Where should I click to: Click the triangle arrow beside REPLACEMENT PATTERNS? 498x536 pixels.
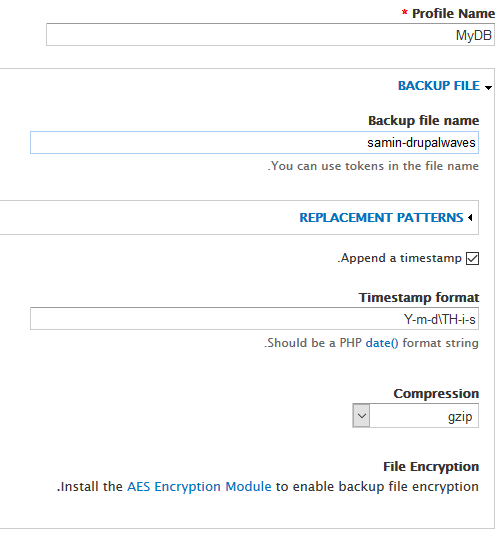(470, 217)
